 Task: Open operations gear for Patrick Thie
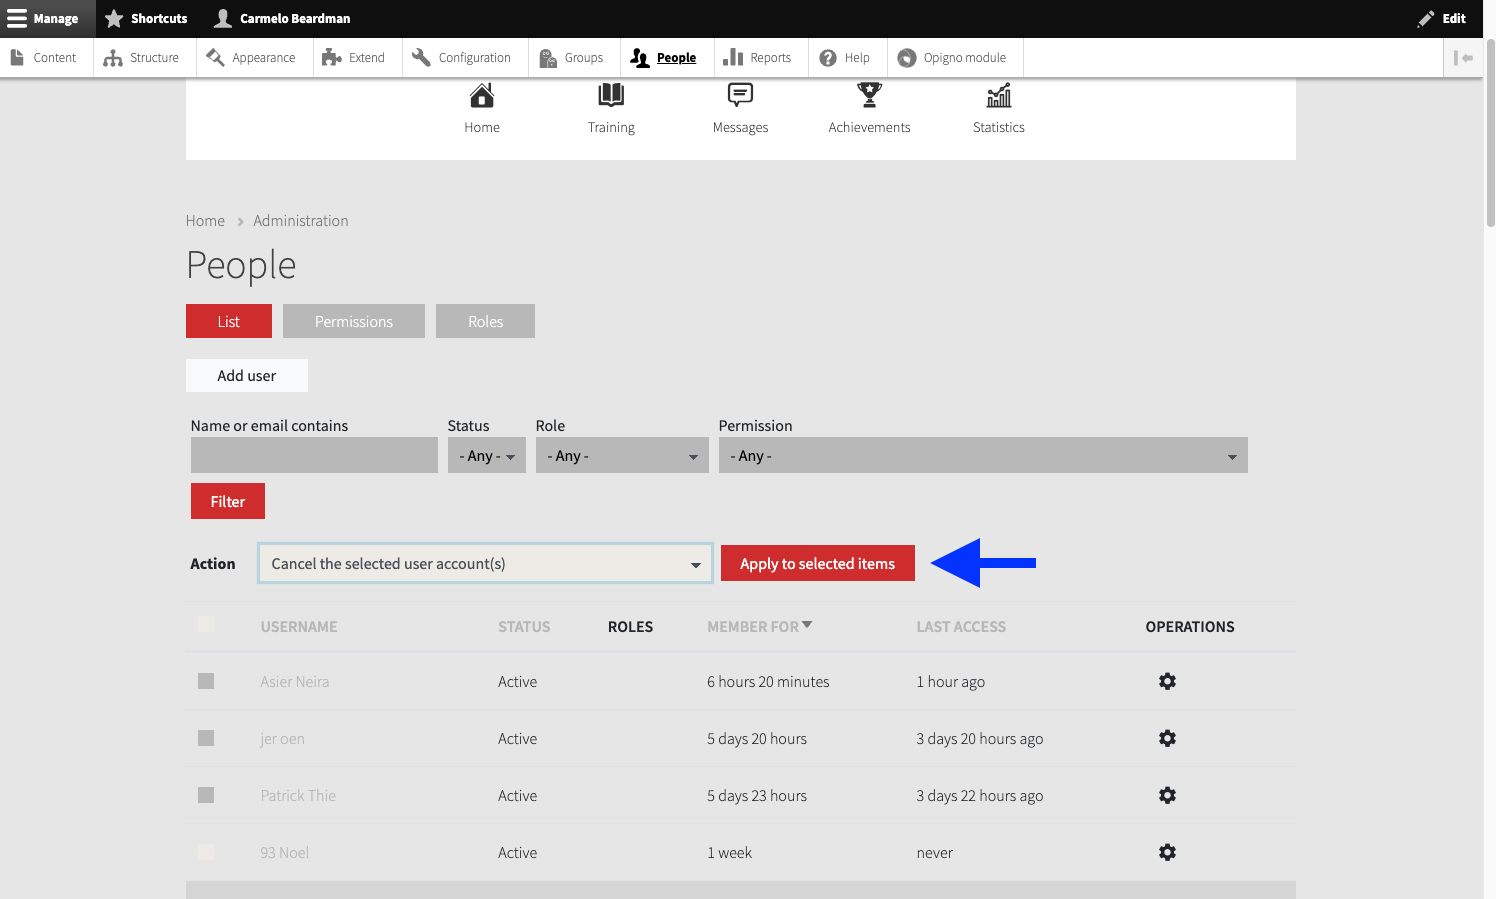point(1167,795)
